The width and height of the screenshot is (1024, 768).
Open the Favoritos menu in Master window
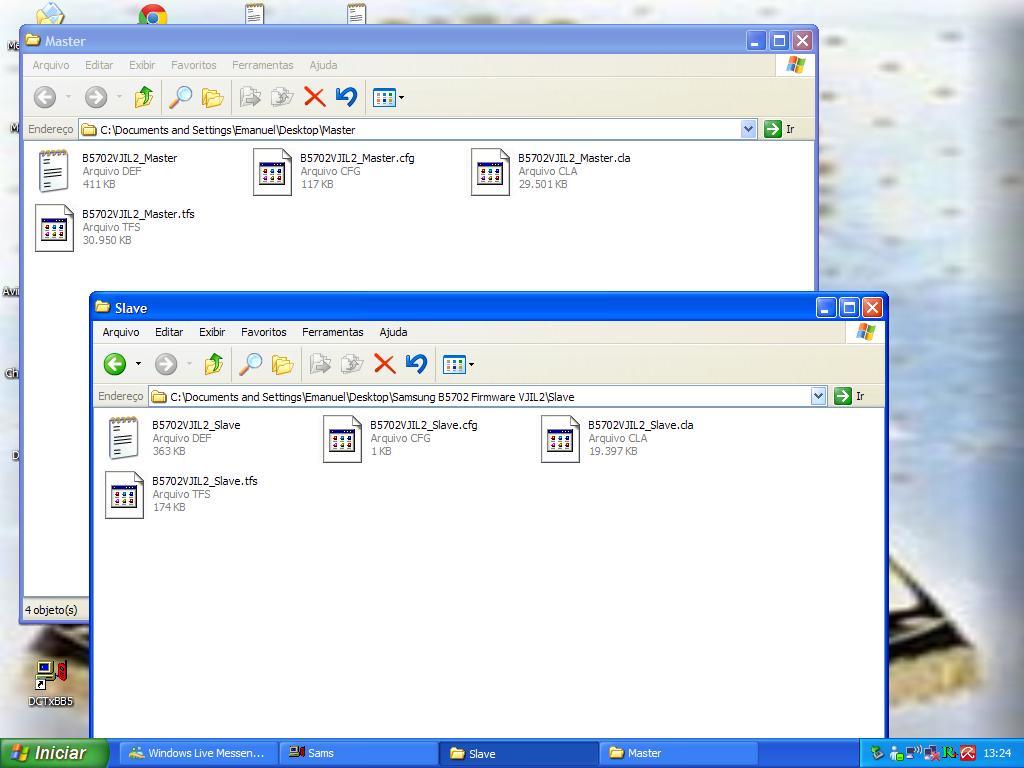[x=193, y=65]
